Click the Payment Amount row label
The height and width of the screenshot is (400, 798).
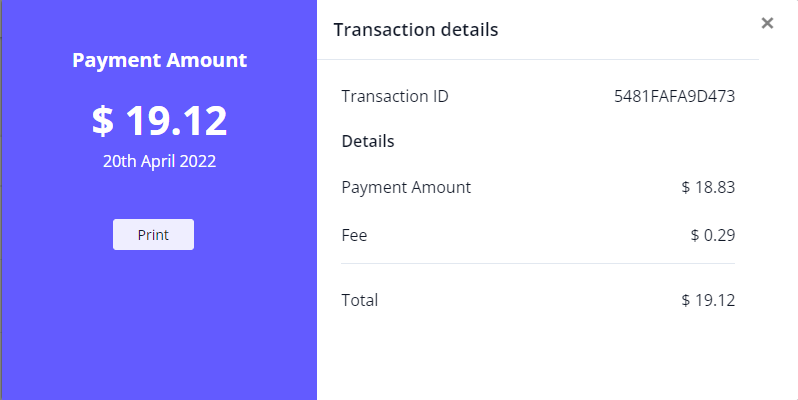pos(406,187)
